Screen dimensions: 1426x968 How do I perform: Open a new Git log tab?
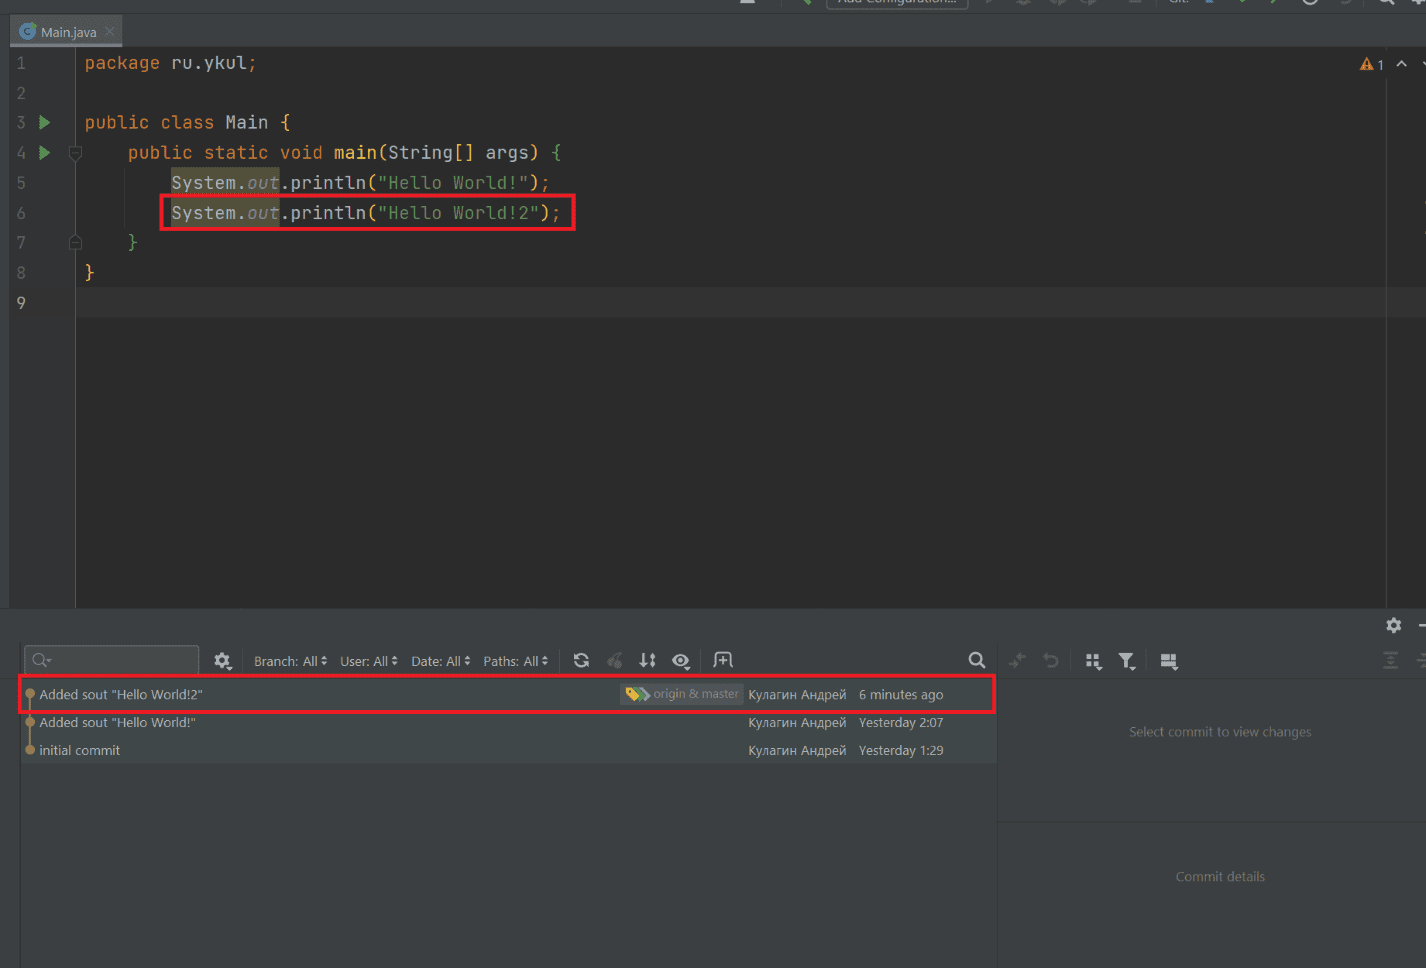coord(723,660)
